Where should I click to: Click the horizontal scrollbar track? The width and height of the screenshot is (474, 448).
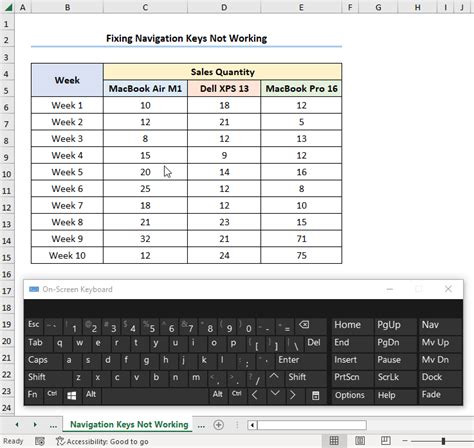click(312, 425)
